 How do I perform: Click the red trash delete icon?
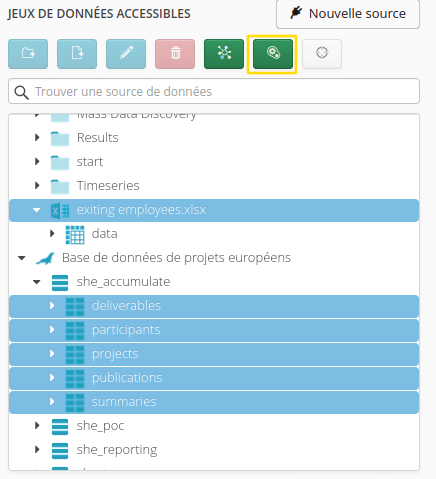[x=175, y=54]
